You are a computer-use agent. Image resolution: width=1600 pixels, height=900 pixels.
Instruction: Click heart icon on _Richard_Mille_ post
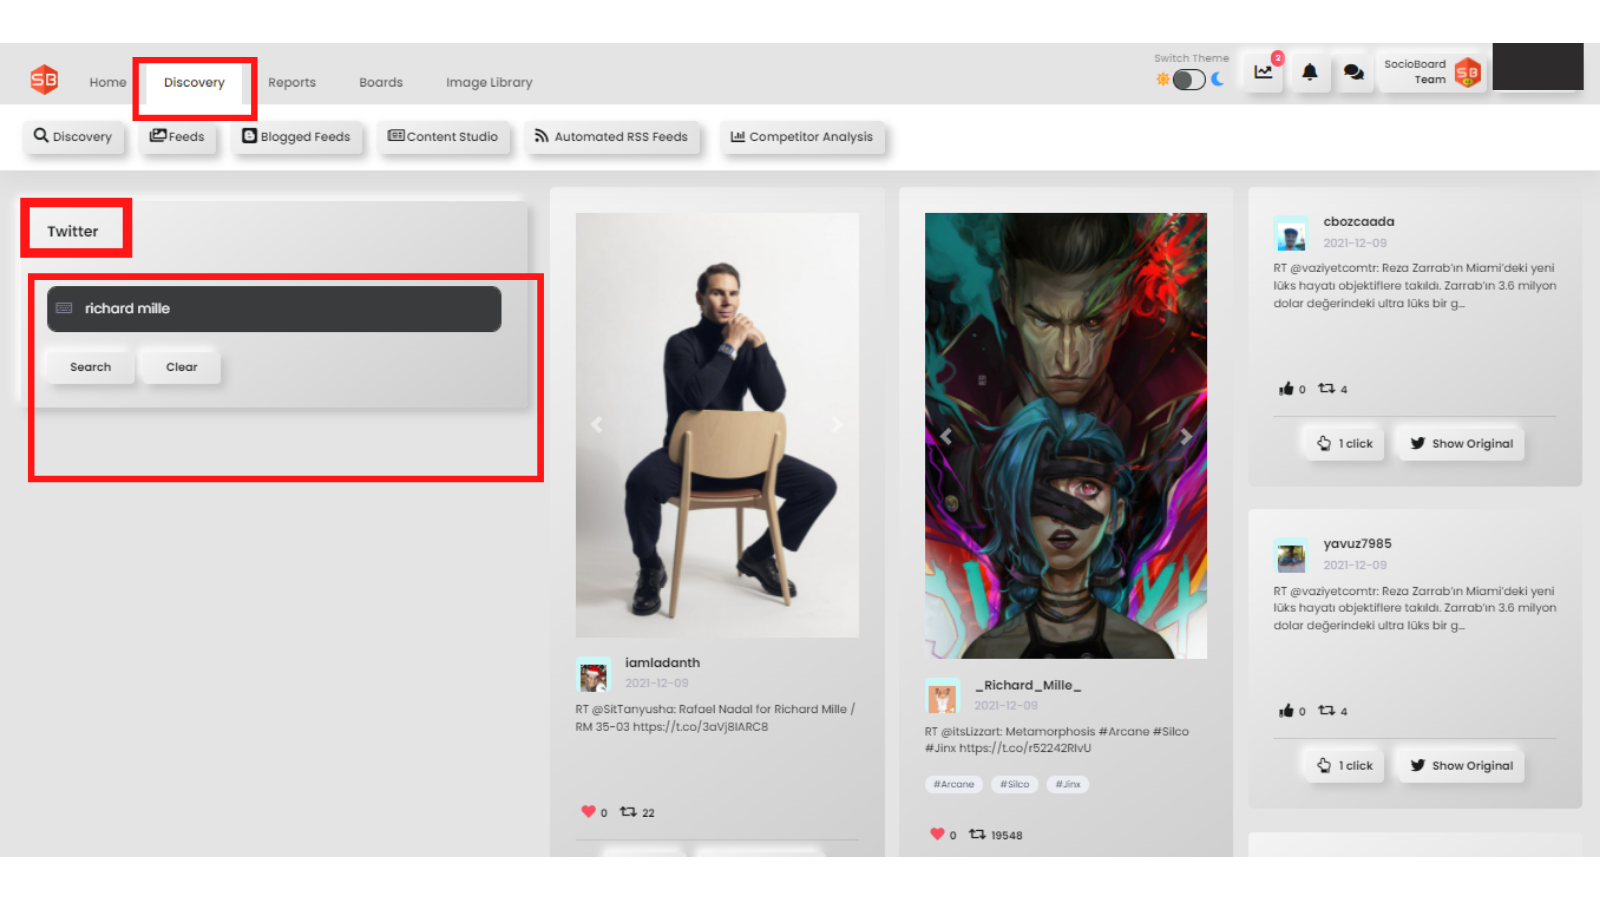pos(937,834)
